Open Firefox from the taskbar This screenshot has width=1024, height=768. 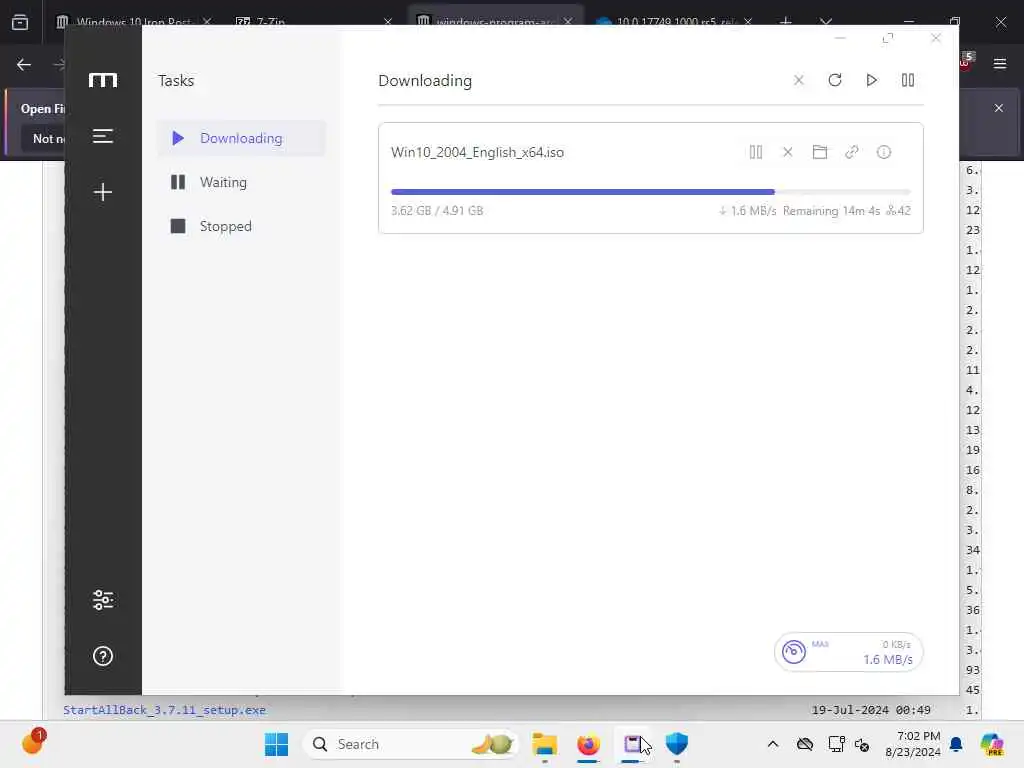coord(588,744)
